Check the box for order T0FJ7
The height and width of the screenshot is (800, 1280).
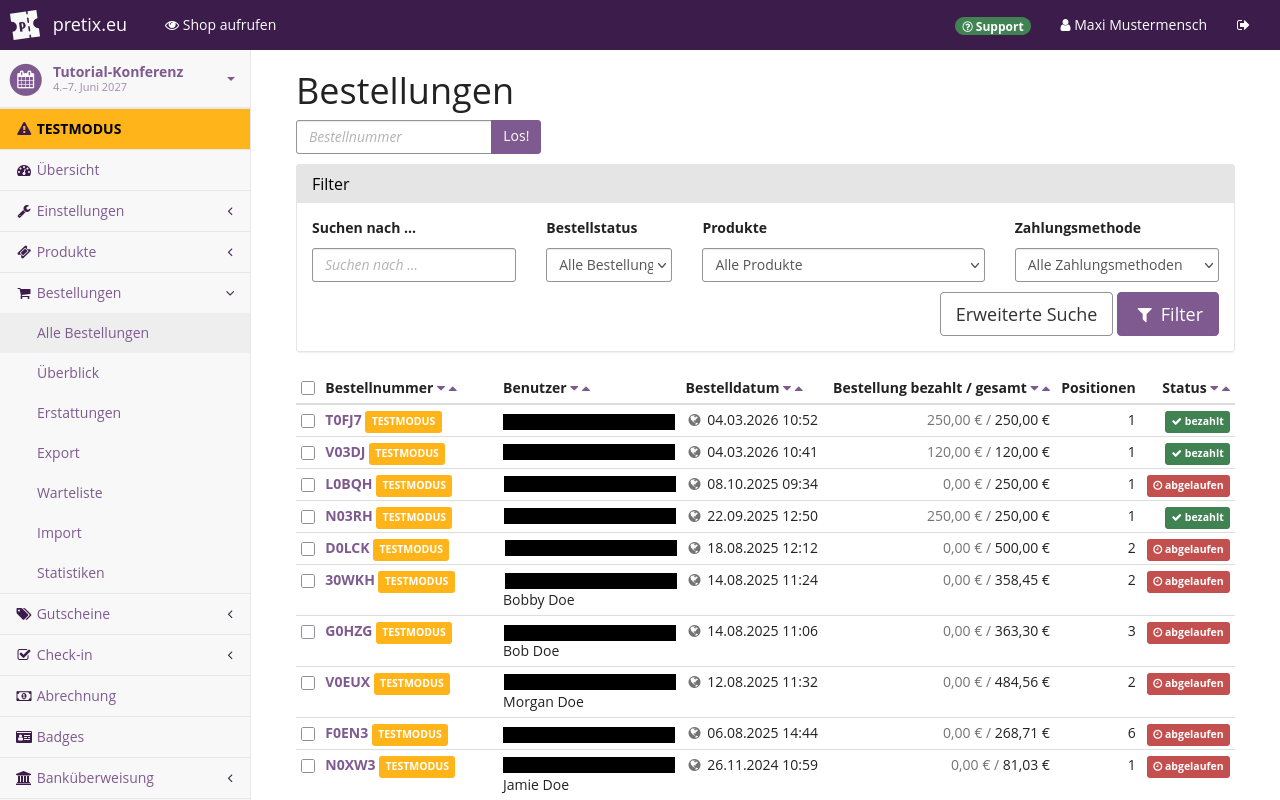[x=308, y=421]
